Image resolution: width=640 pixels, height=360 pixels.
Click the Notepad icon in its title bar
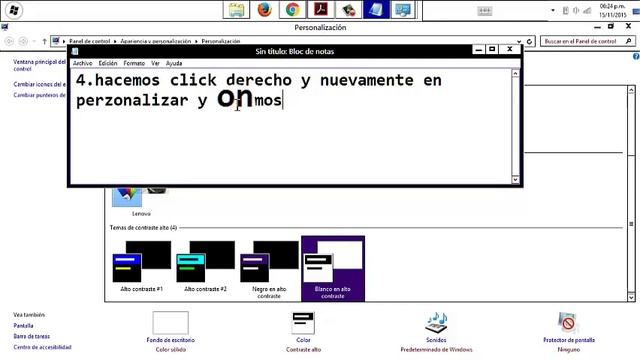click(75, 51)
